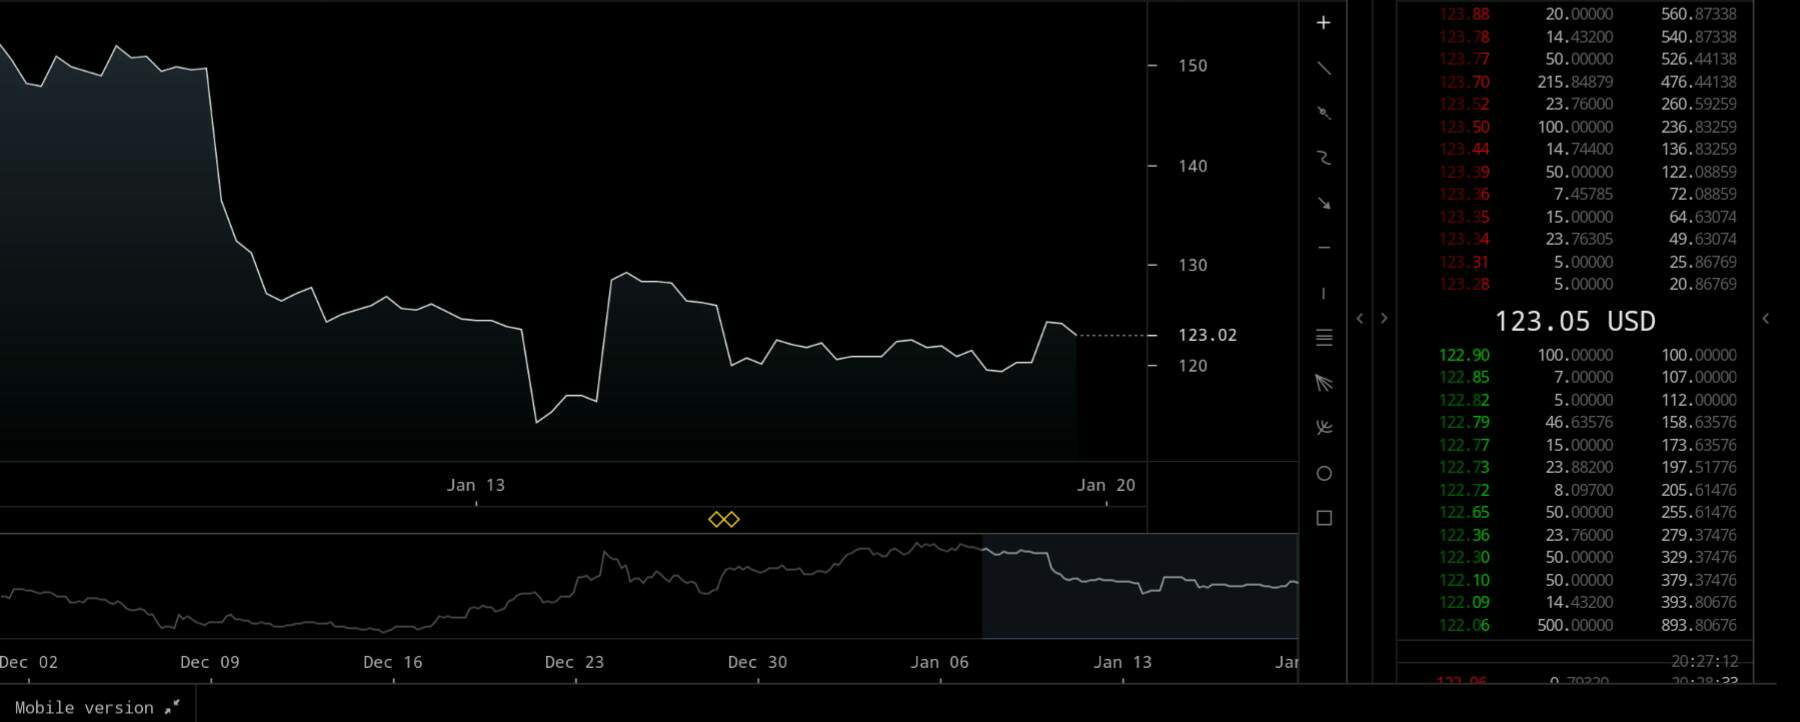Expand panel with right chevron beside toolbar
The image size is (1800, 722).
1384,318
